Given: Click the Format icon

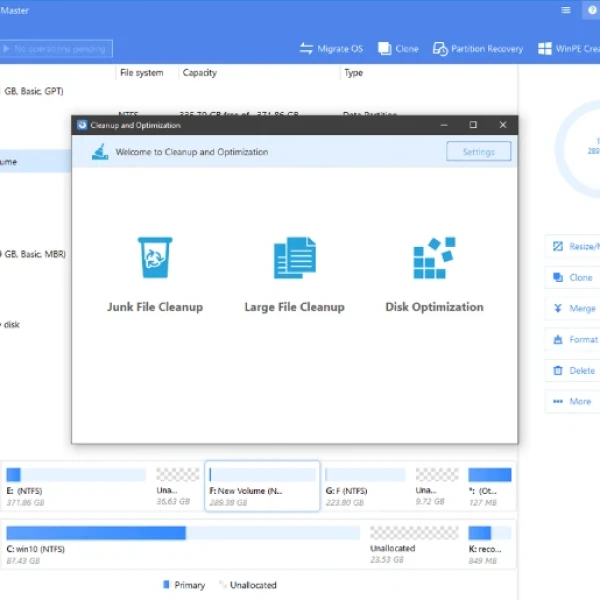Looking at the screenshot, I should pyautogui.click(x=558, y=339).
